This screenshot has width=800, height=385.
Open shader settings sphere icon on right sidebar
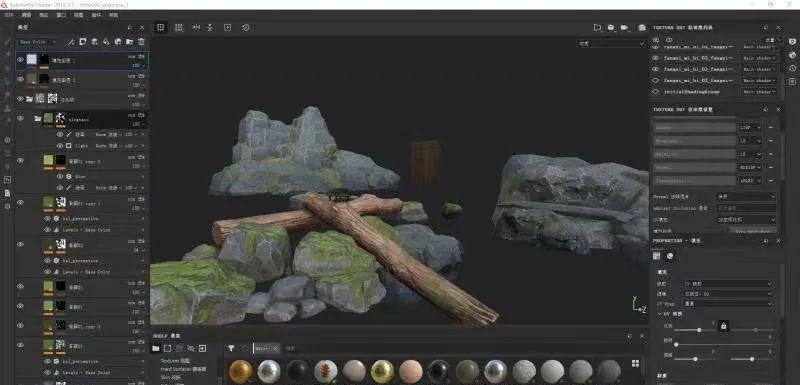[792, 55]
